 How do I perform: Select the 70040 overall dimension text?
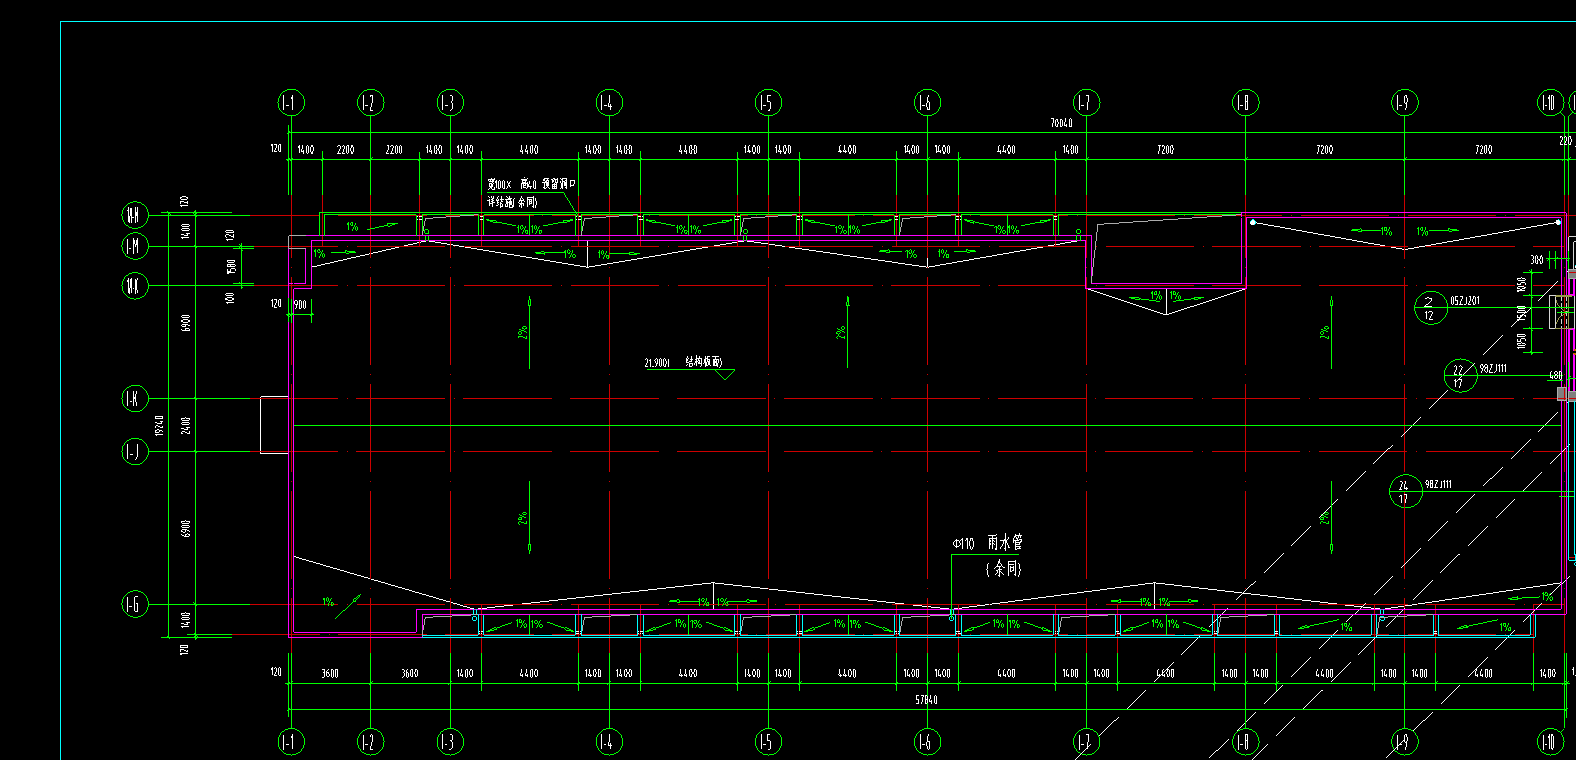pyautogui.click(x=1061, y=123)
